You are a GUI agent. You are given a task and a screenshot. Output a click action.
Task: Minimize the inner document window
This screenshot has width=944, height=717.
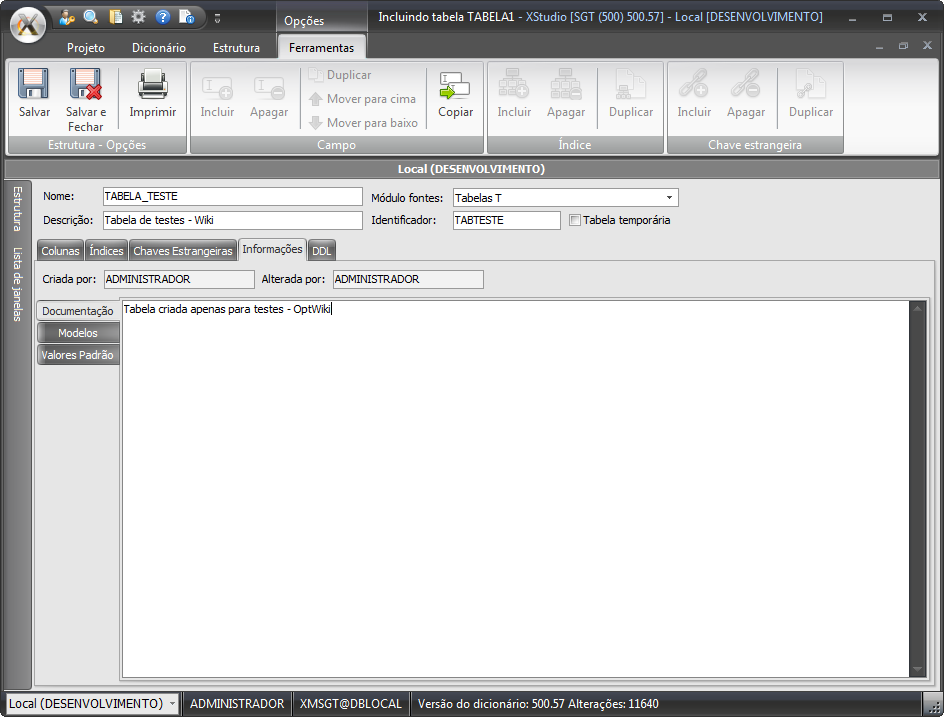point(879,46)
